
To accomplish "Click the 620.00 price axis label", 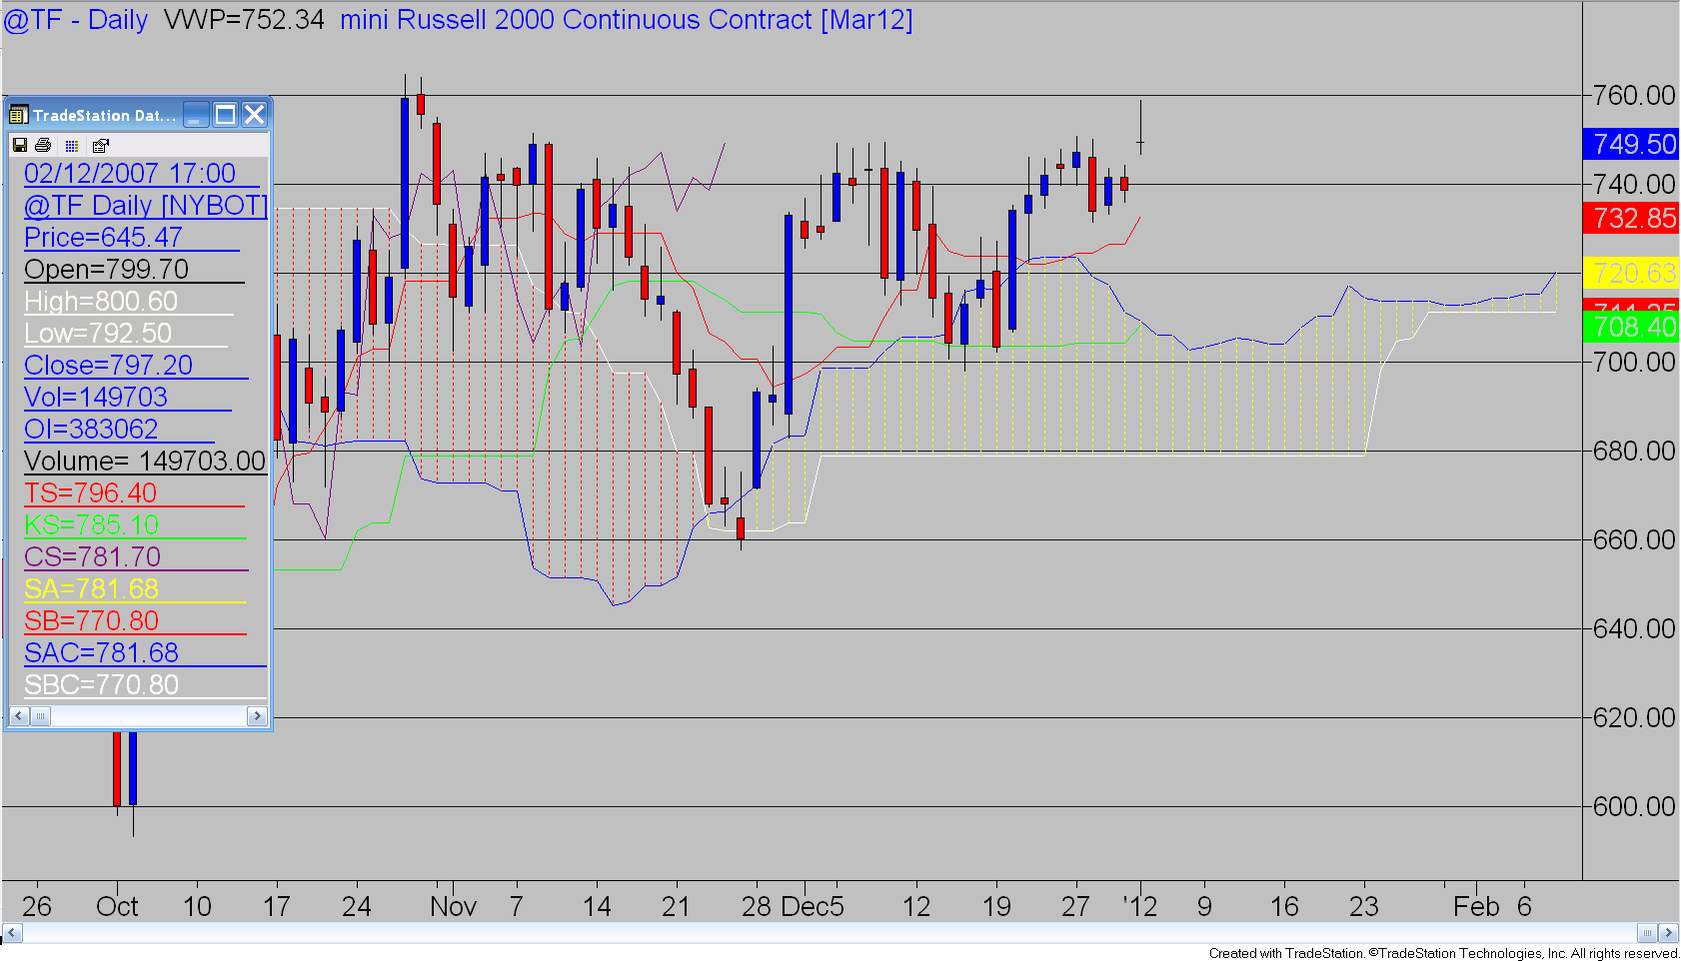I will [1634, 718].
